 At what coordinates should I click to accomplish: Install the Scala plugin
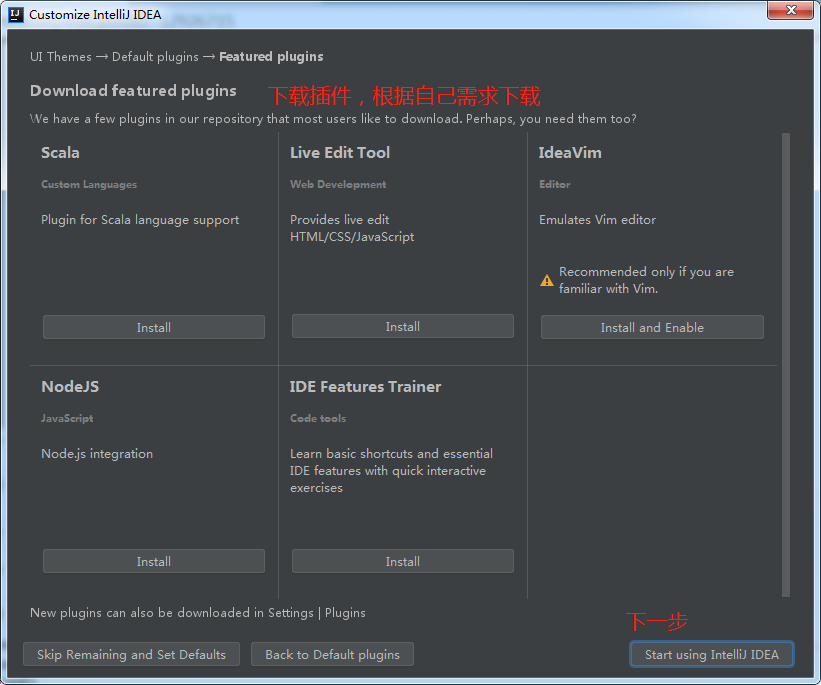point(154,327)
